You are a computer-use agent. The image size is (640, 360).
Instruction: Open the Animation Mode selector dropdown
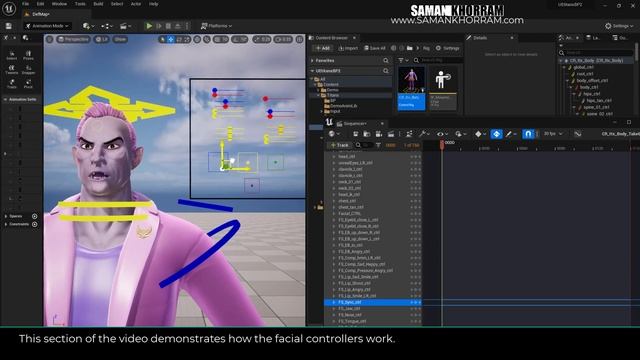[47, 26]
